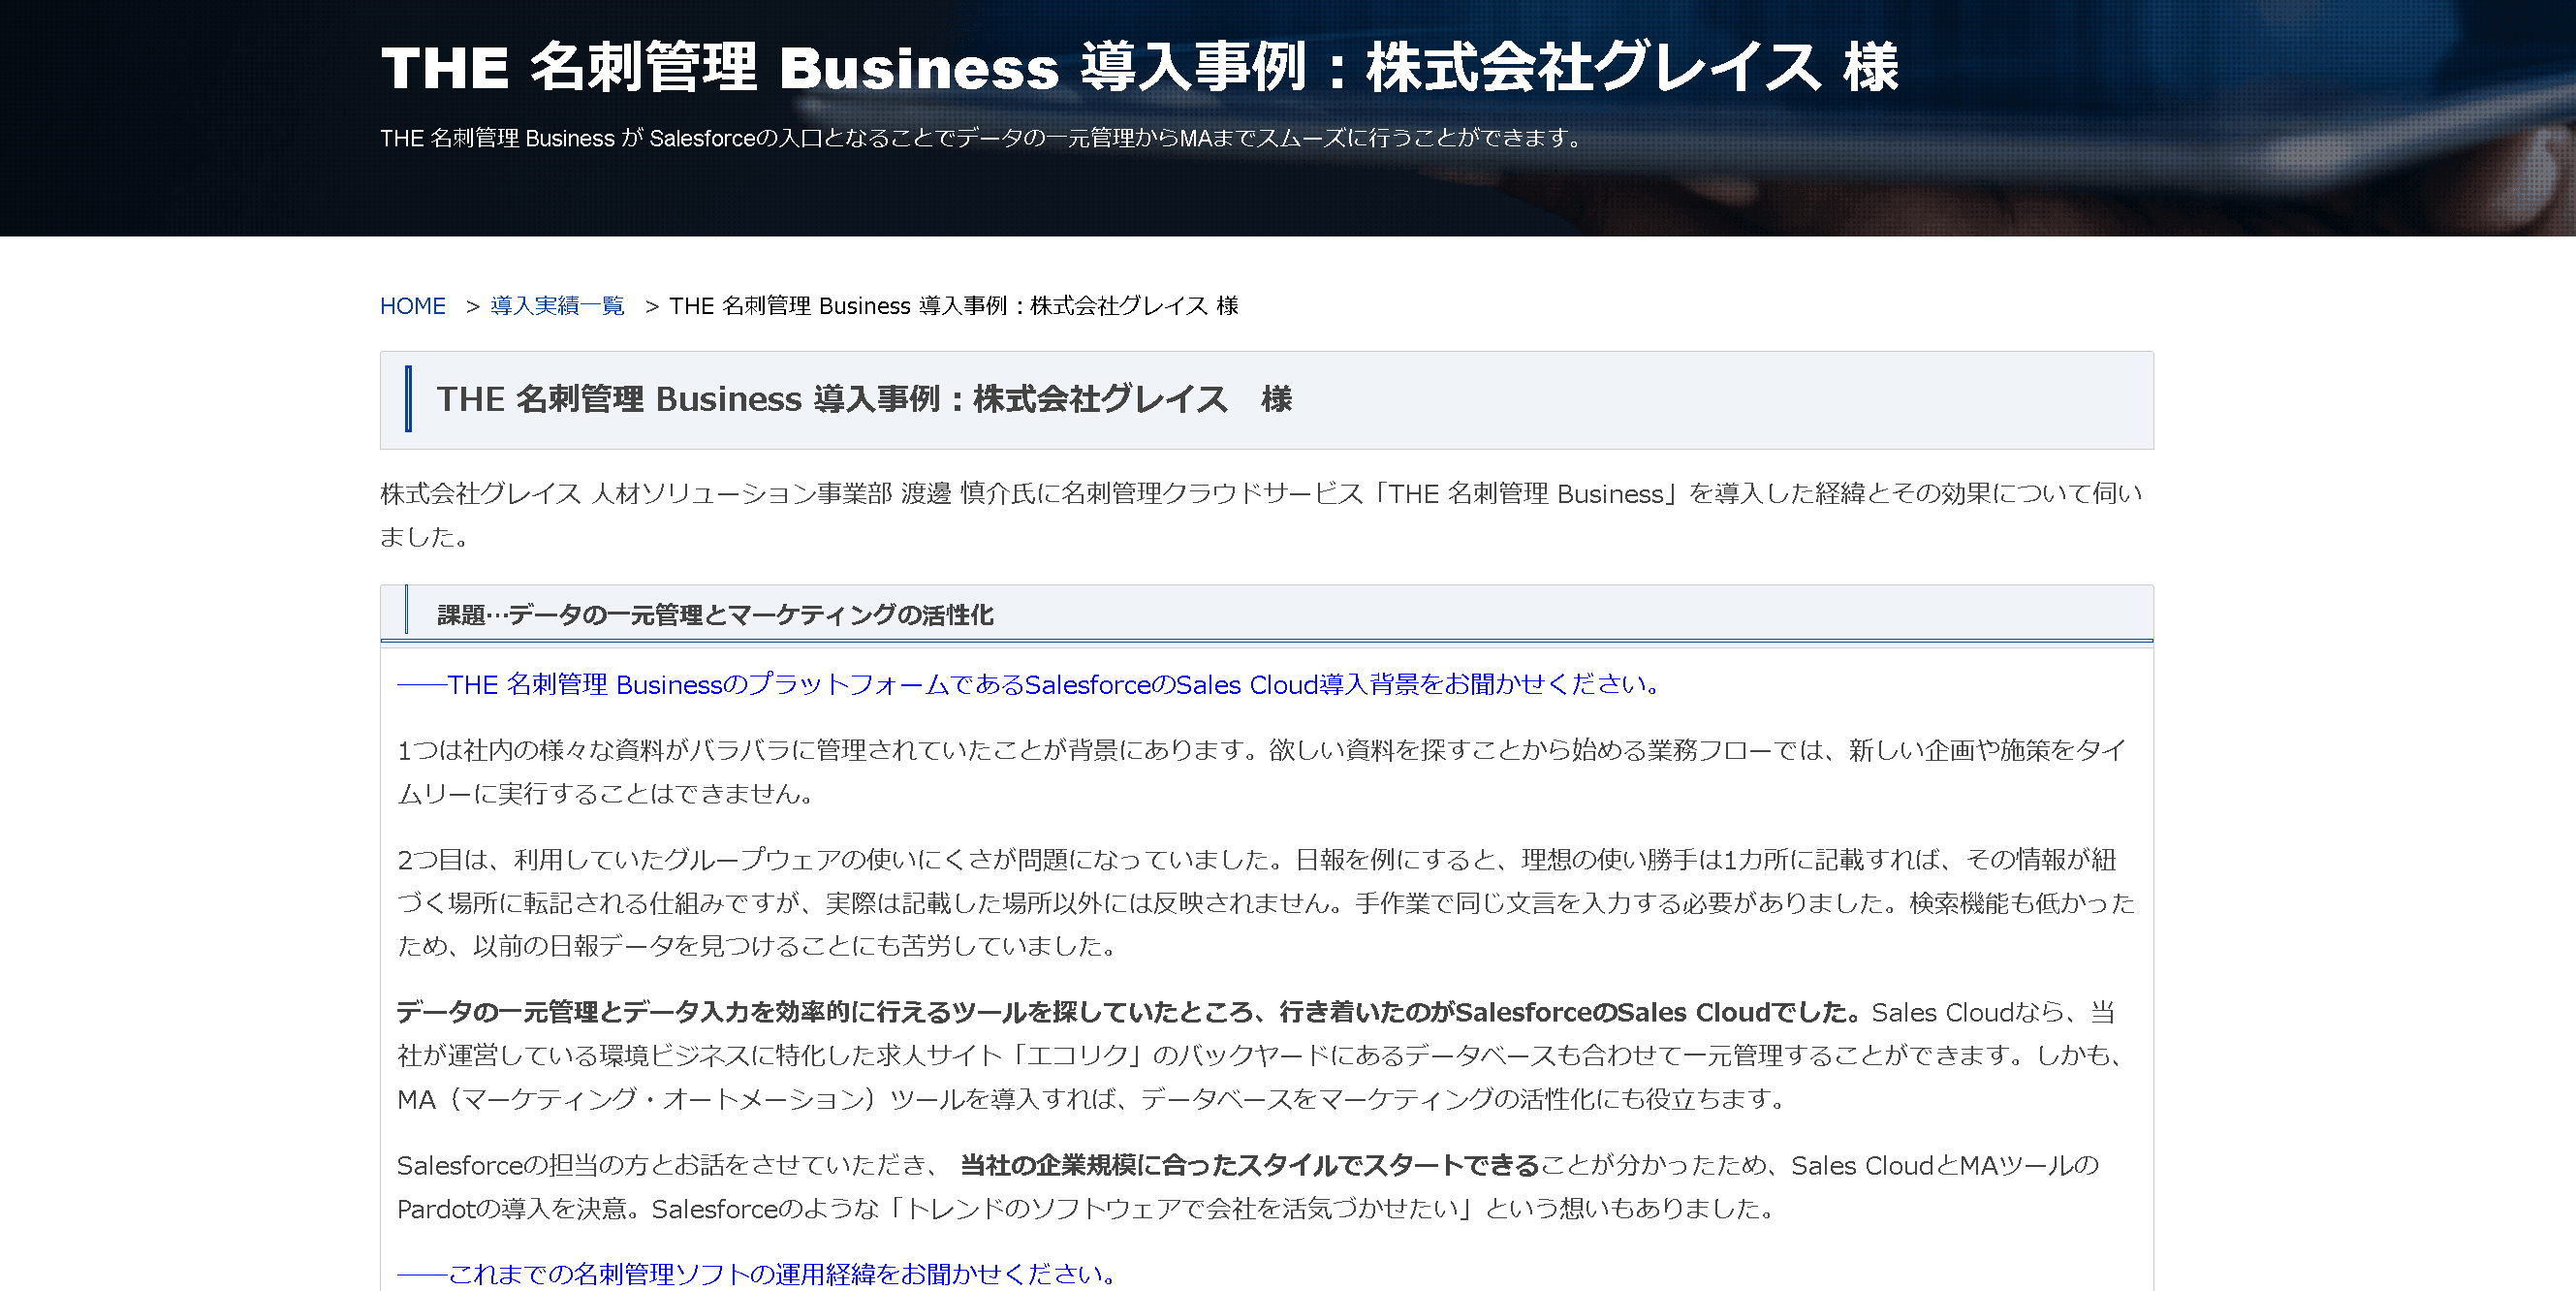Click the large white banner title

[x=1138, y=68]
